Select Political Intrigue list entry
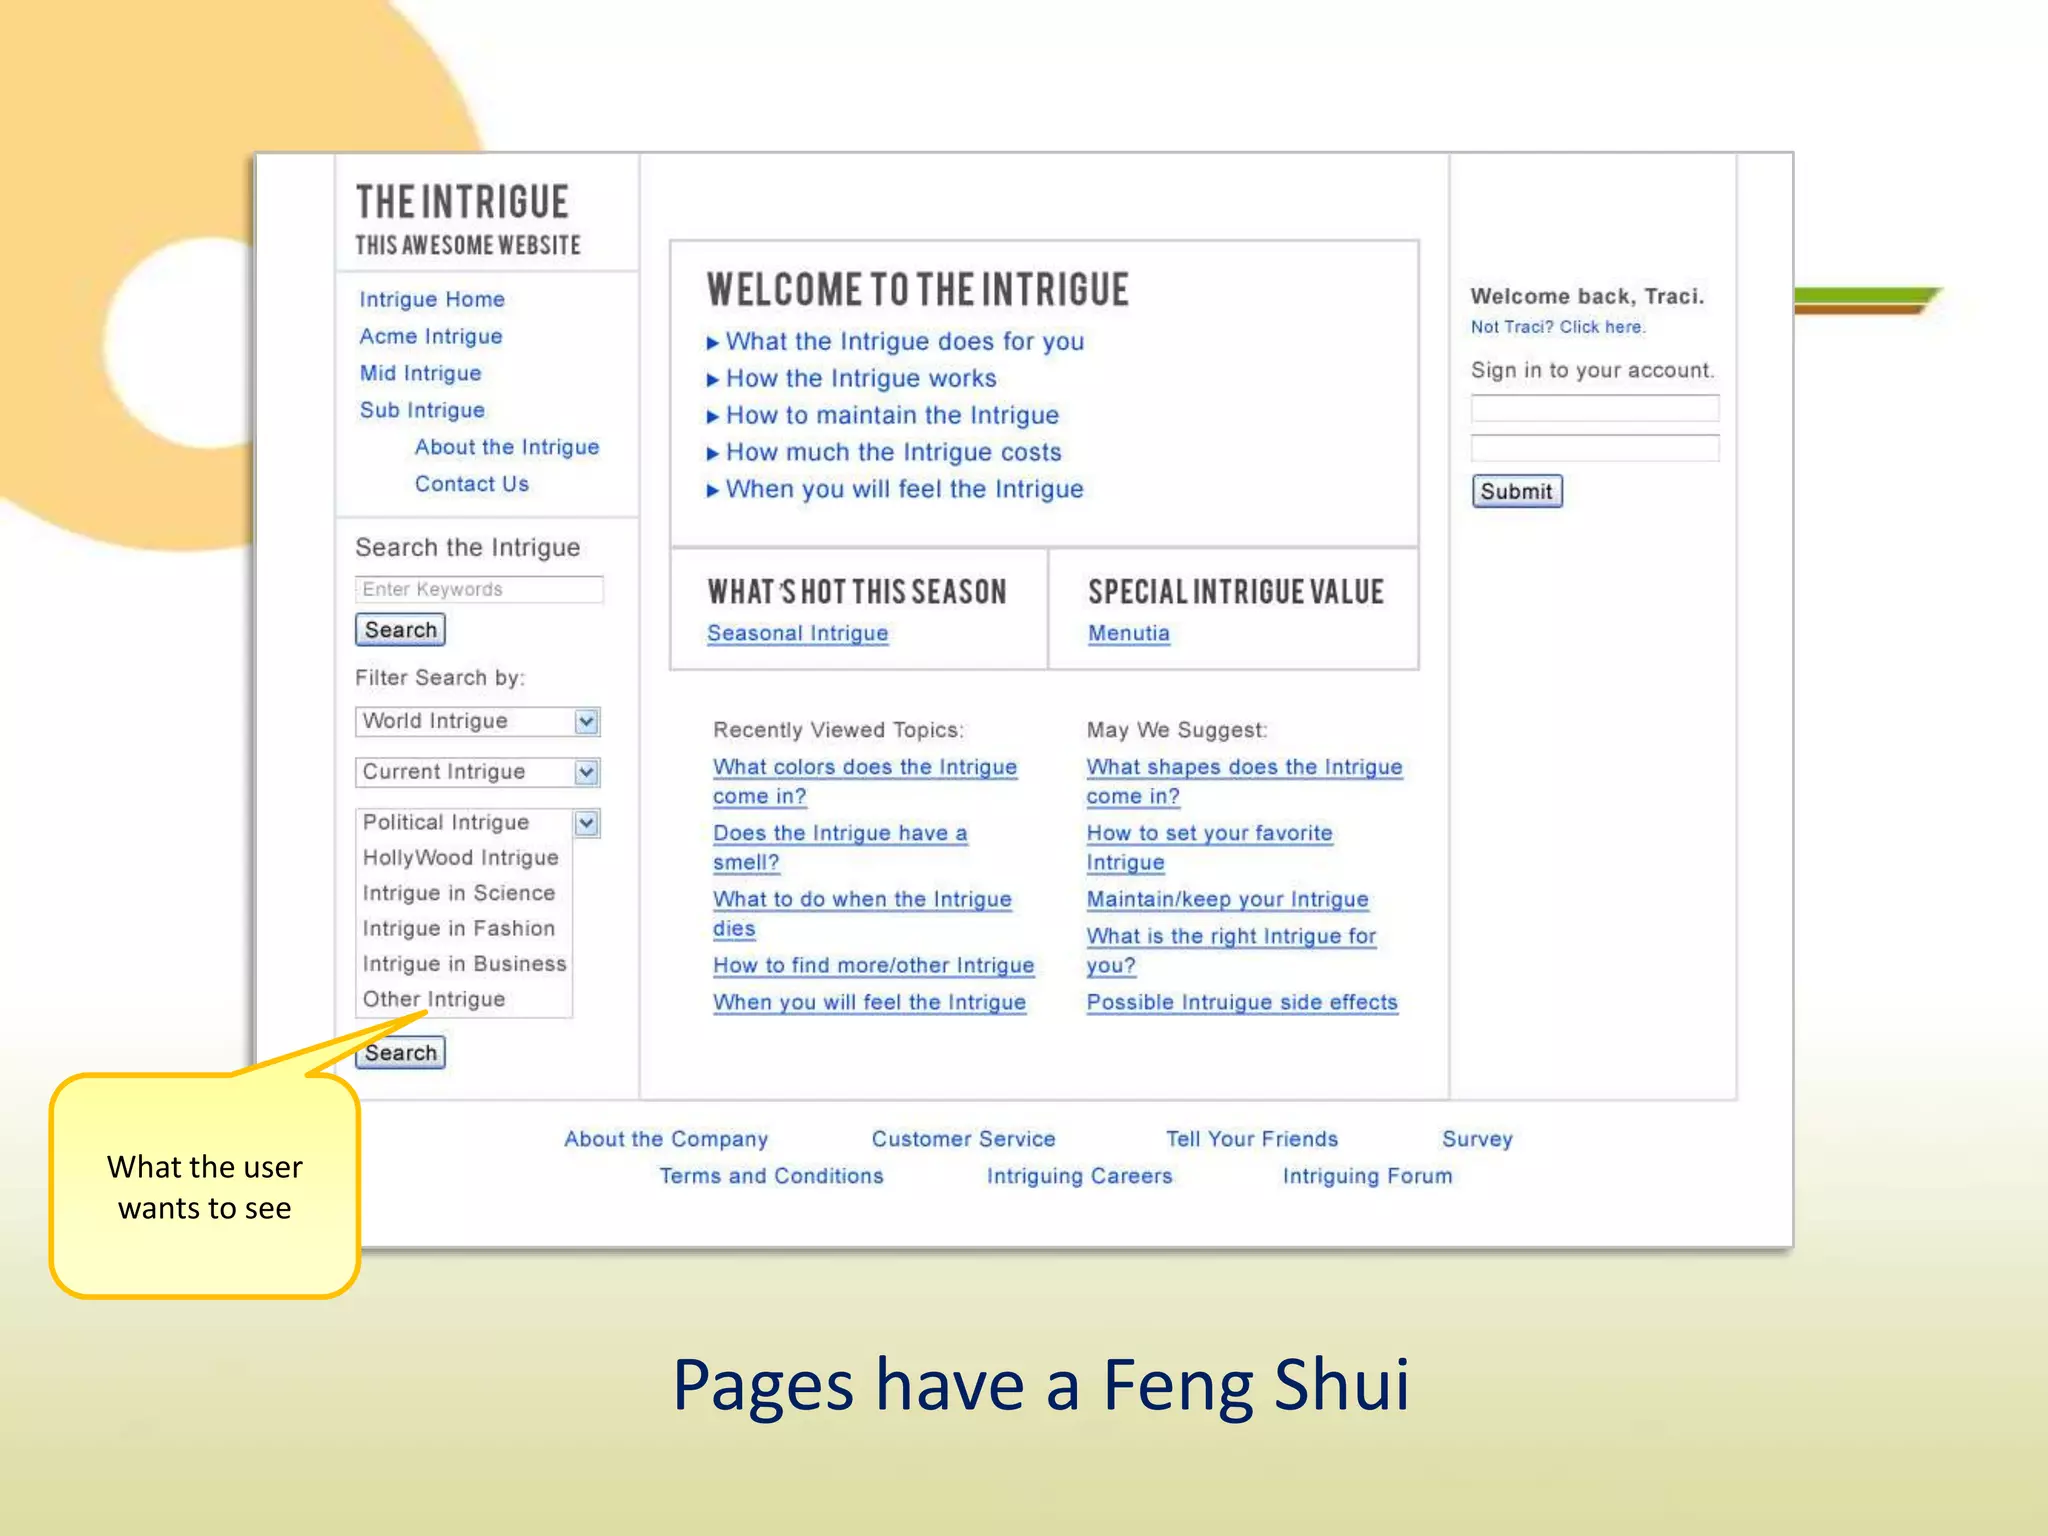This screenshot has height=1536, width=2048. pos(446,822)
